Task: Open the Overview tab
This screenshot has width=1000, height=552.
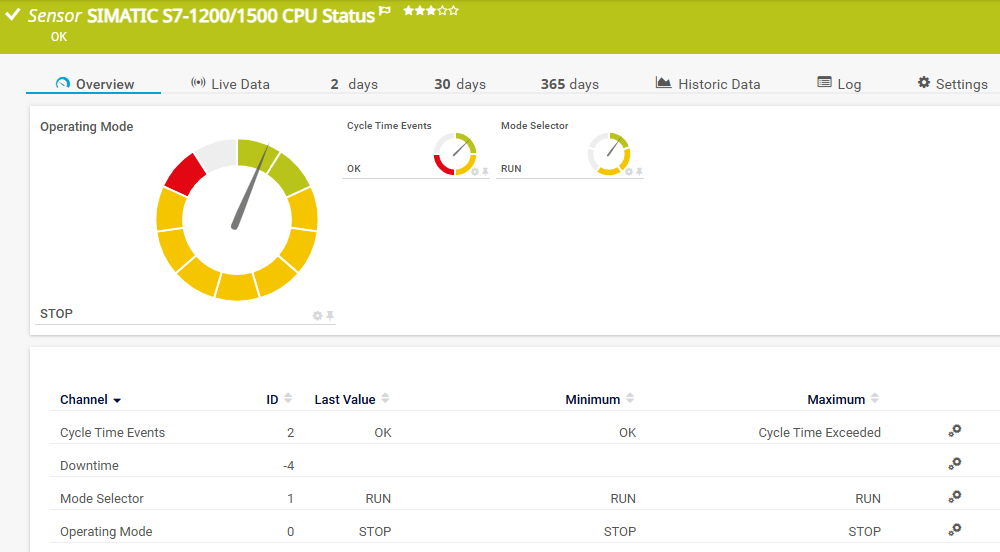Action: (x=94, y=84)
